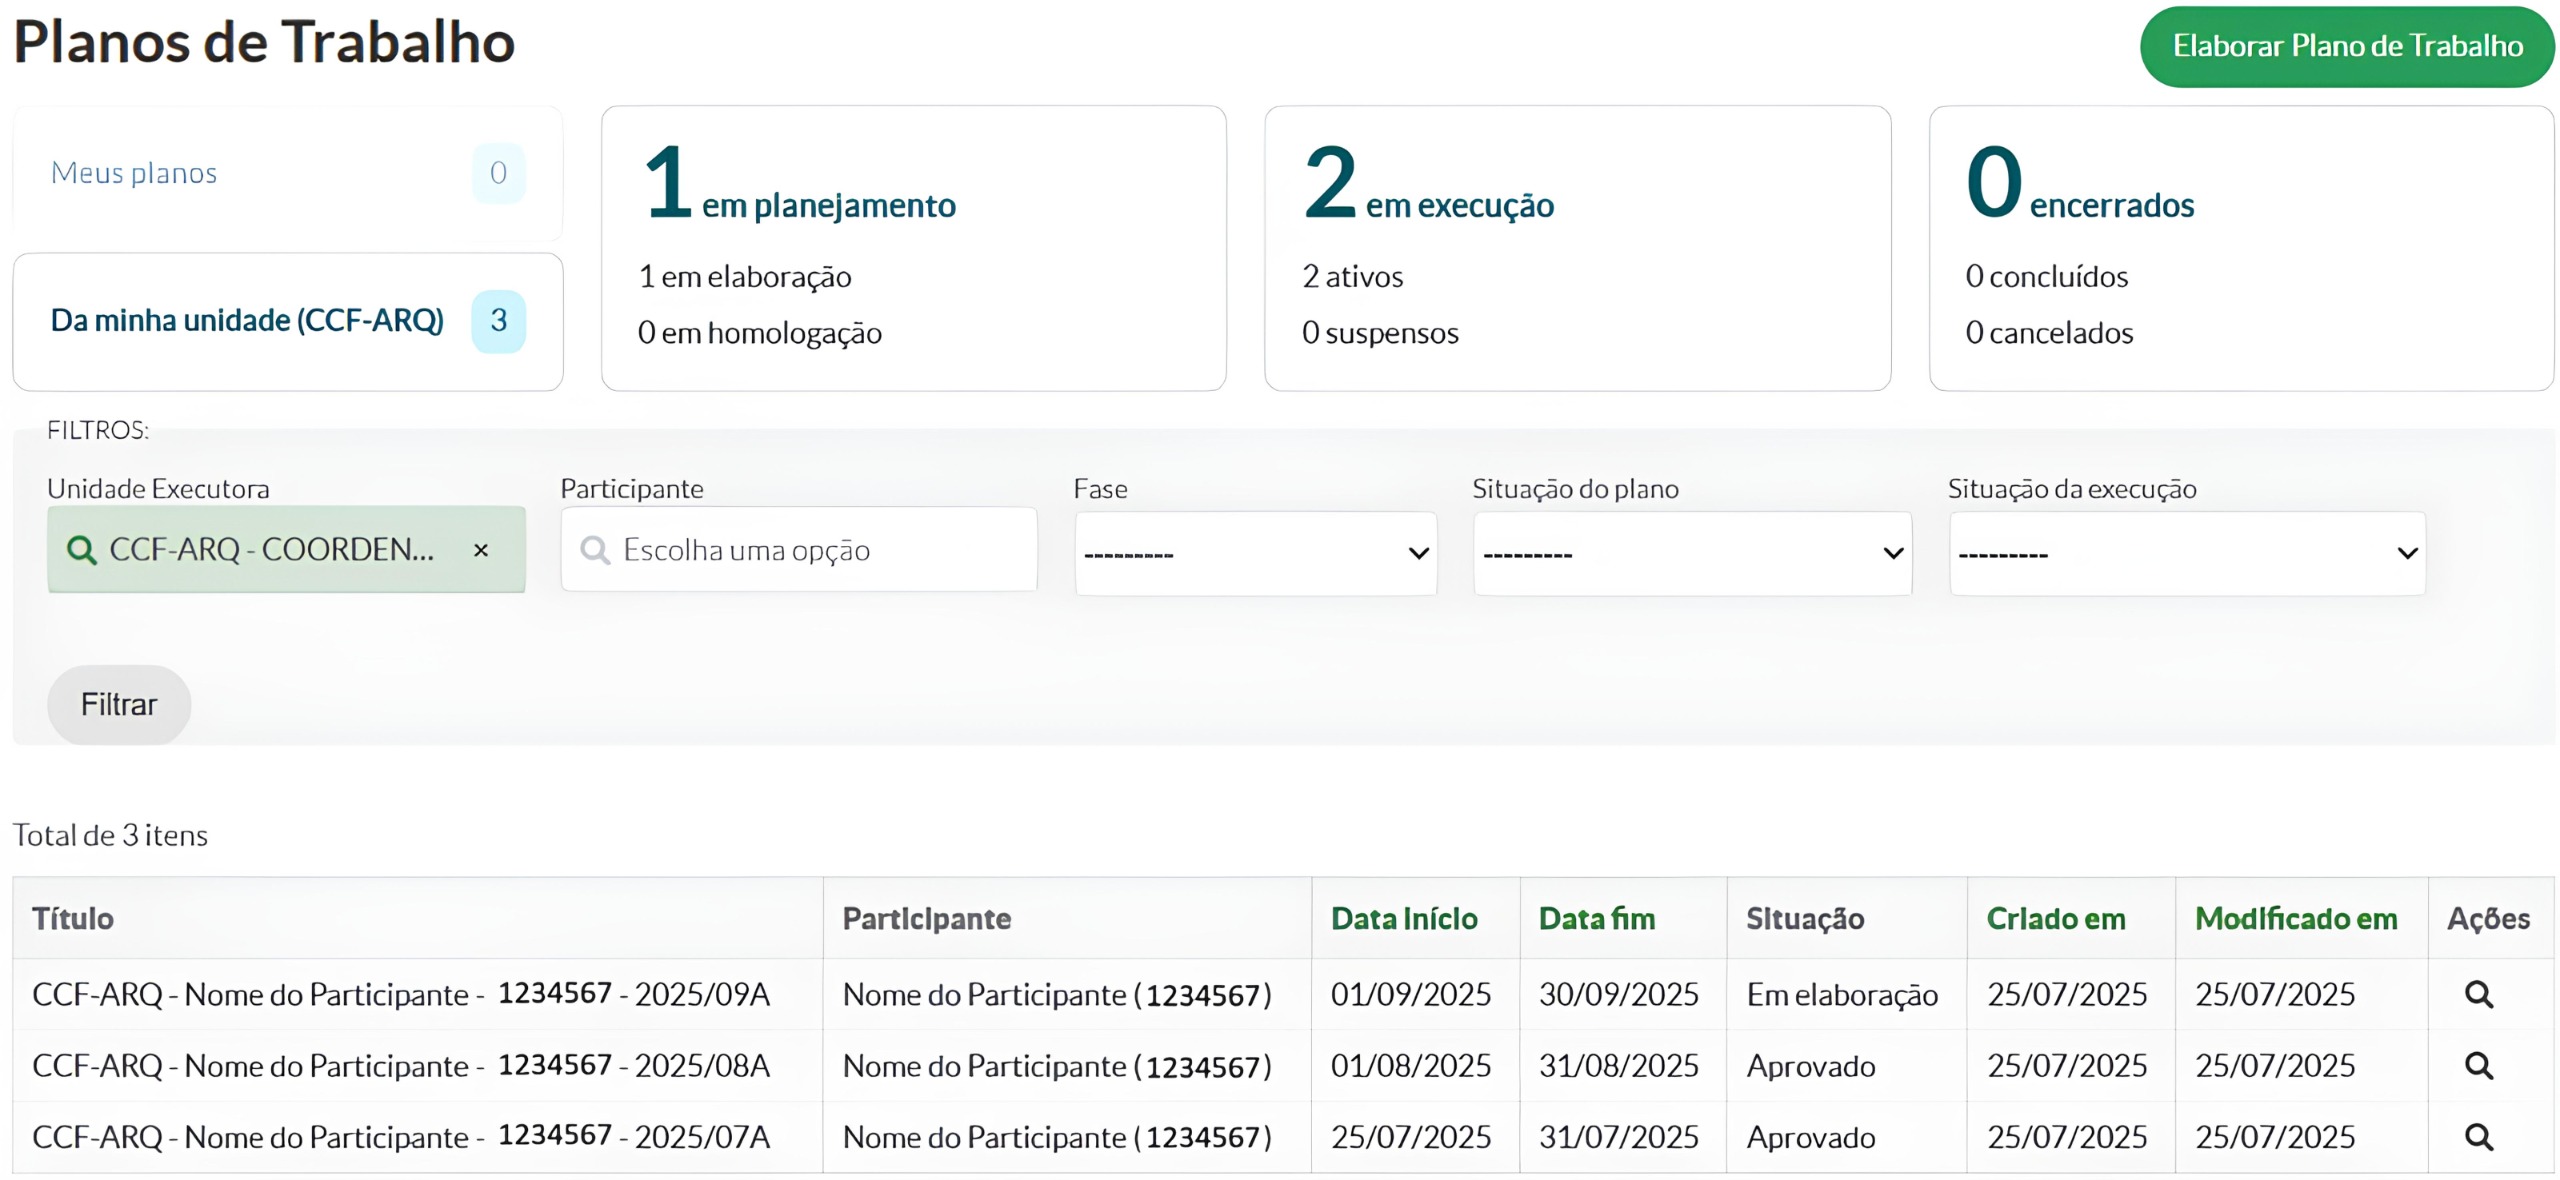Sort table by Modificado em column
Screen dimensions: 2560x1180
click(2296, 919)
